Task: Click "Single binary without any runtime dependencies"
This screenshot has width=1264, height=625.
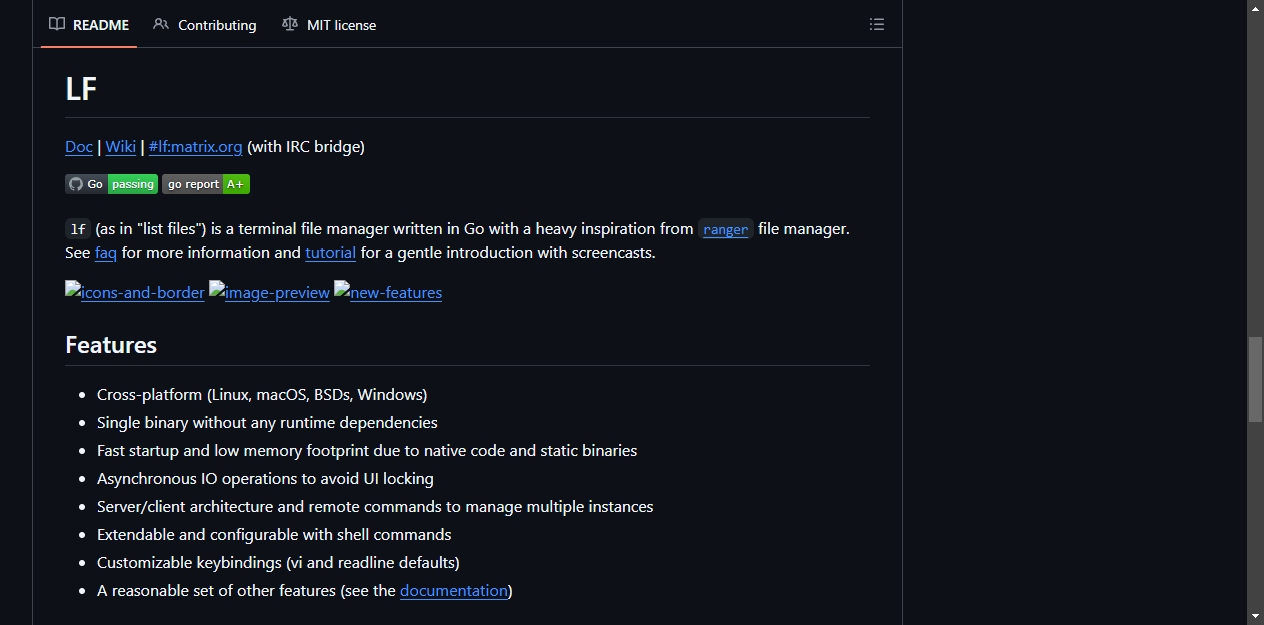Action: tap(267, 423)
